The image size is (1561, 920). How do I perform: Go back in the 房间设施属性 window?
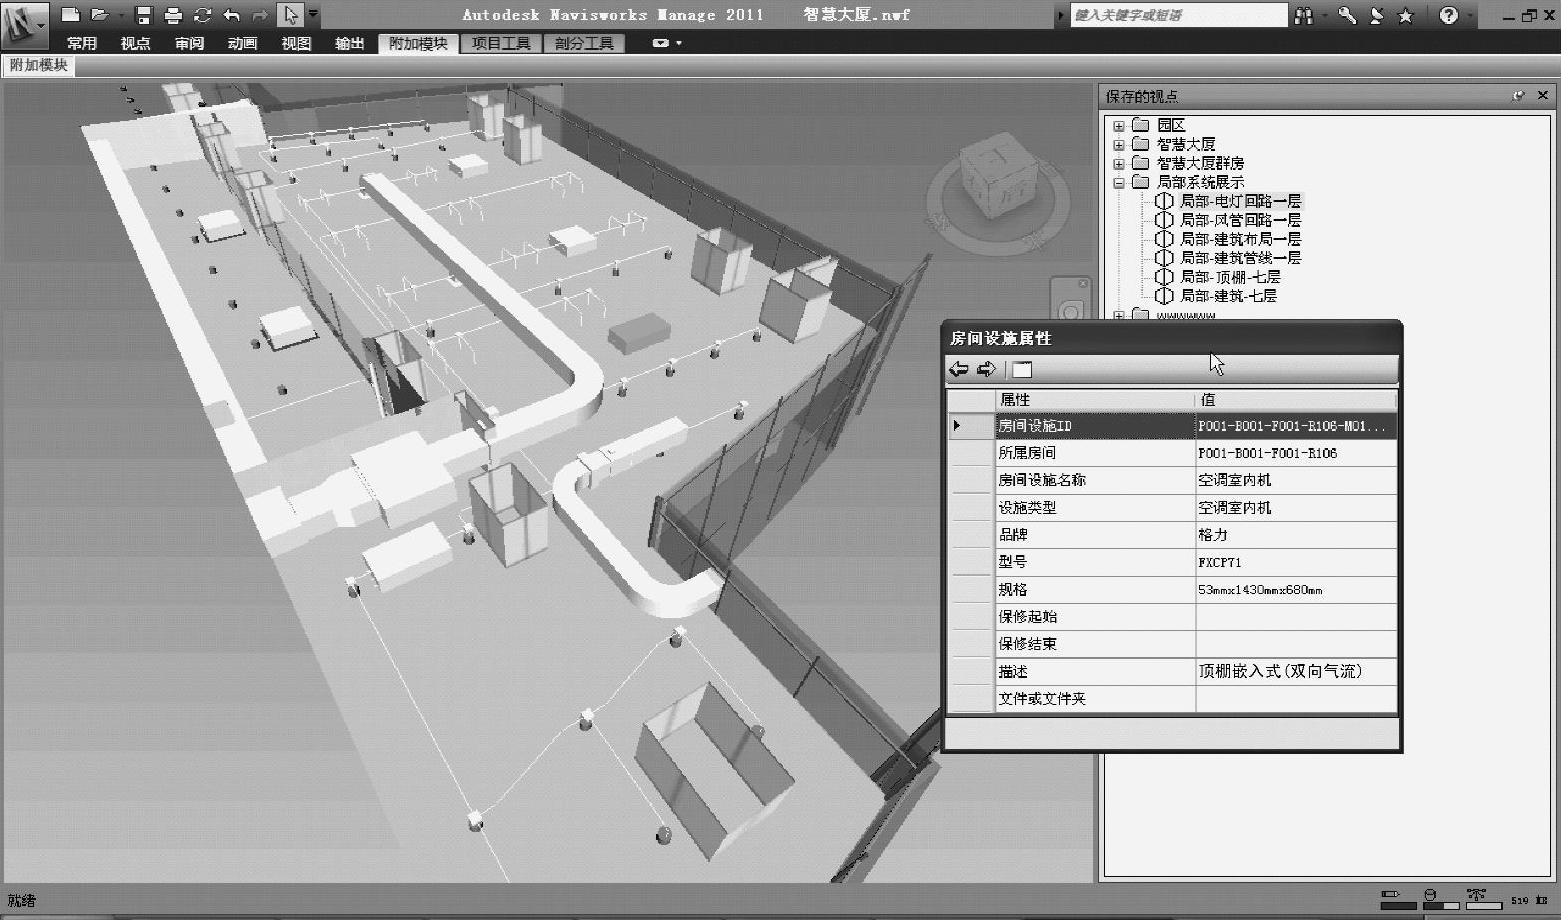[x=959, y=370]
